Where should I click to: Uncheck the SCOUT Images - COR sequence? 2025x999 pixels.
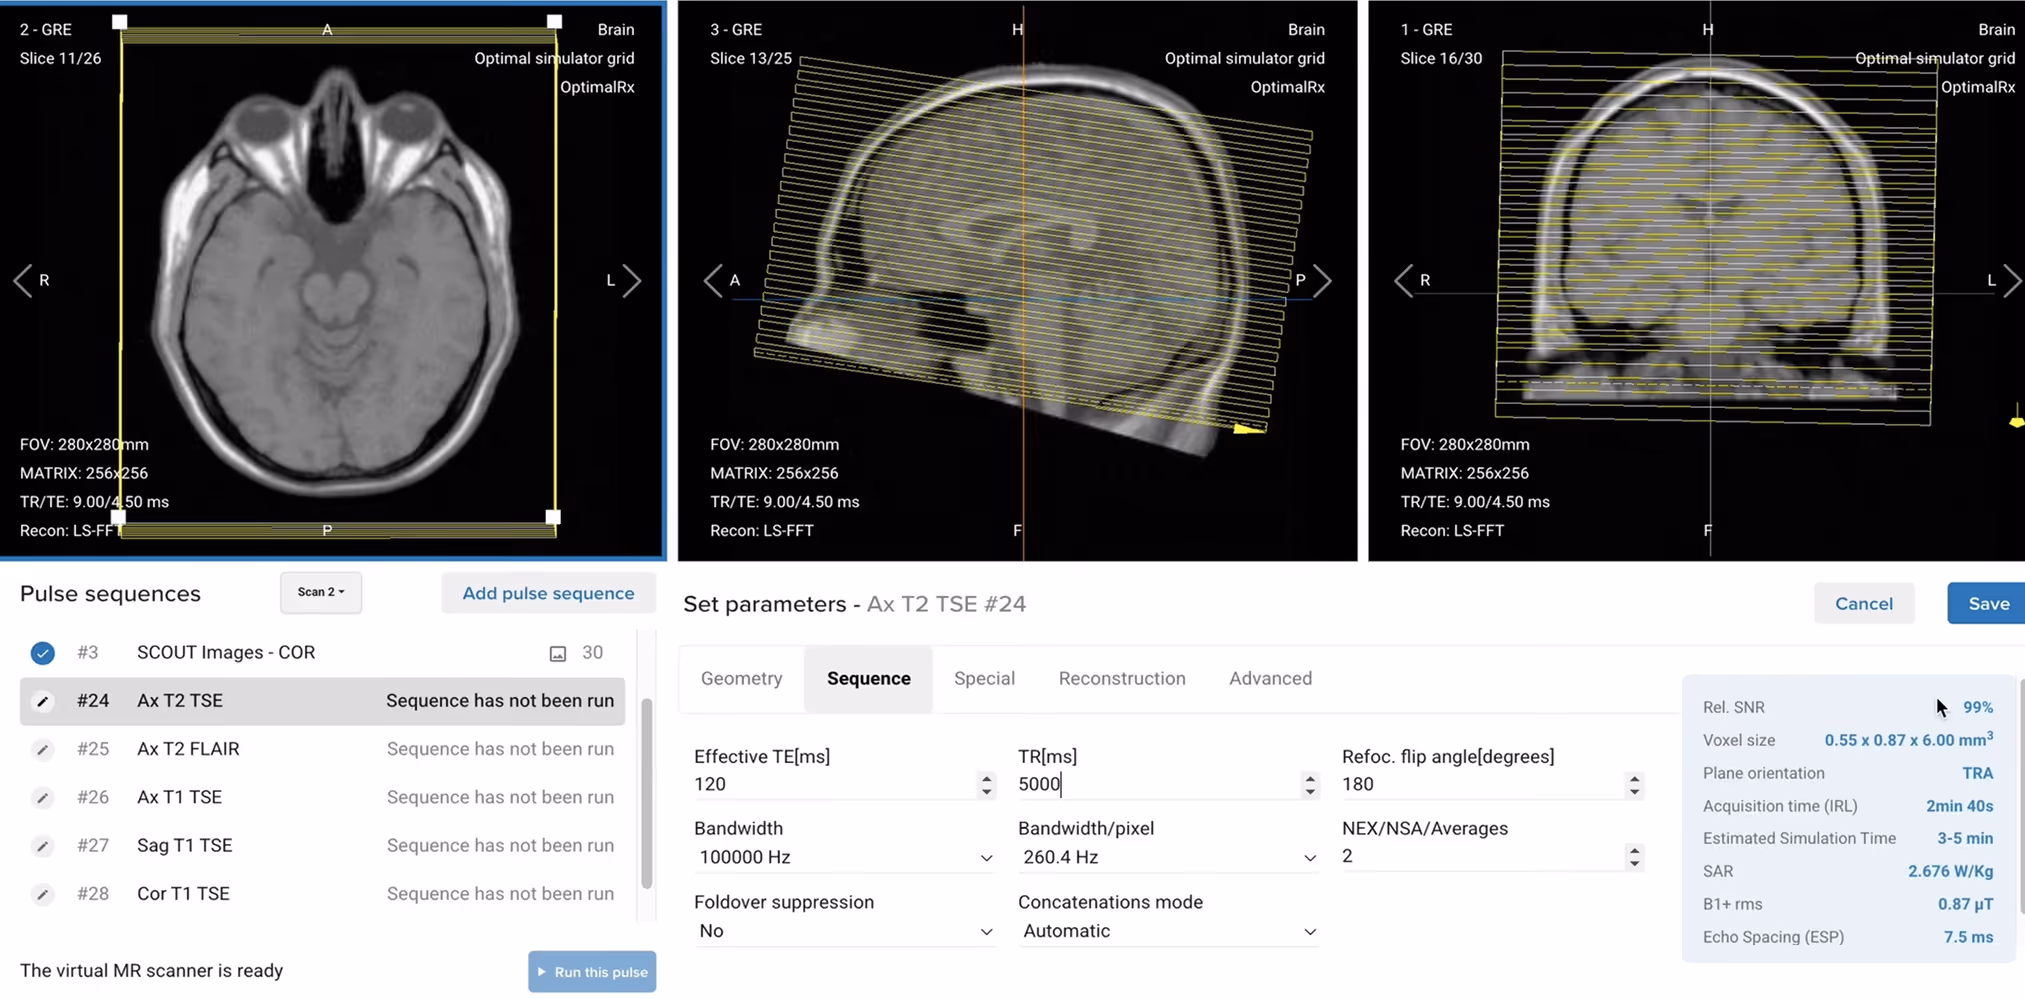click(x=42, y=652)
